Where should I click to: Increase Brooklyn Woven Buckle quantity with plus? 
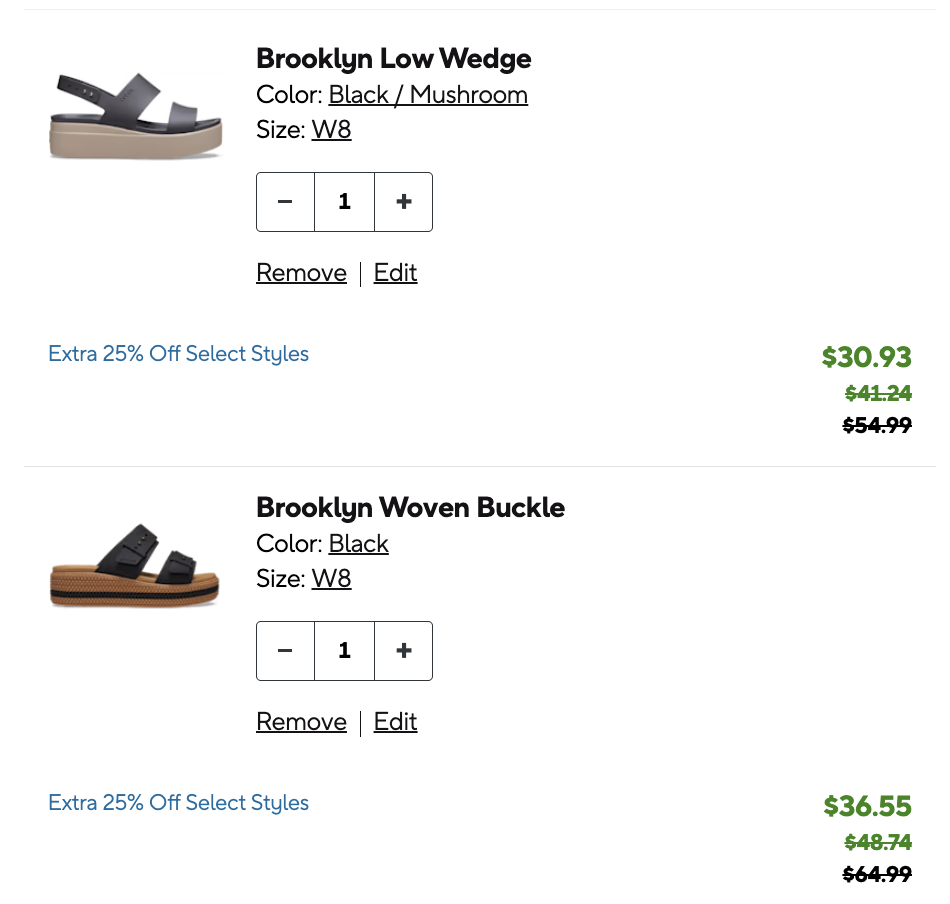(x=404, y=651)
